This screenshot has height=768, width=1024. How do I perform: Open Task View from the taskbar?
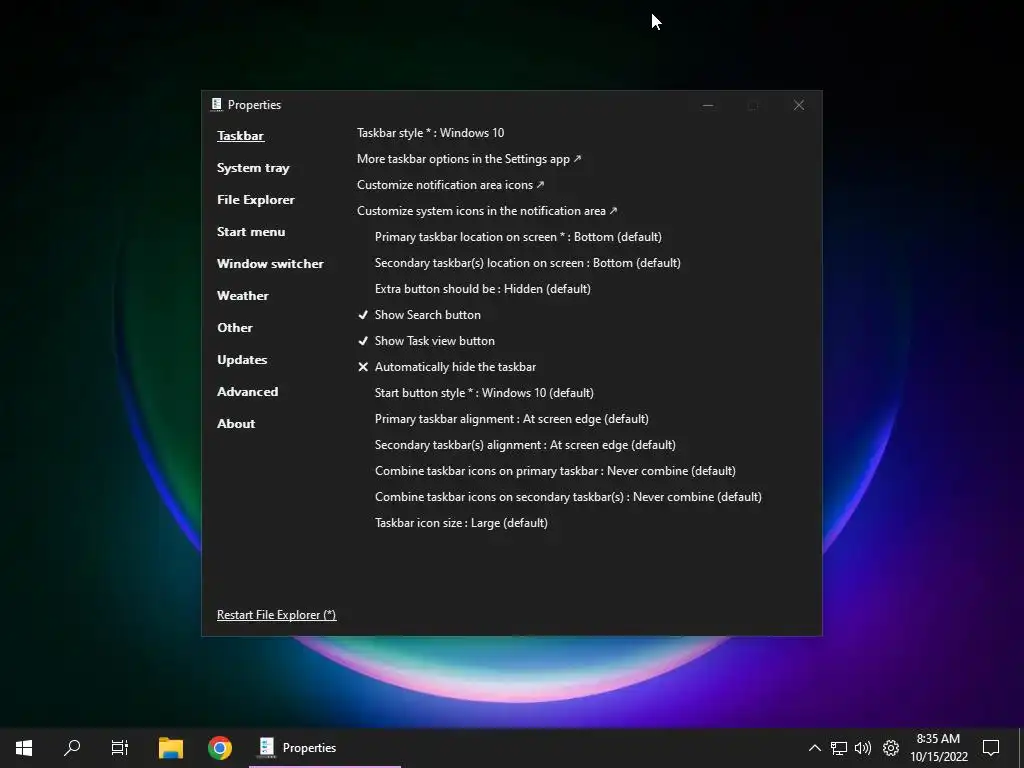tap(120, 748)
